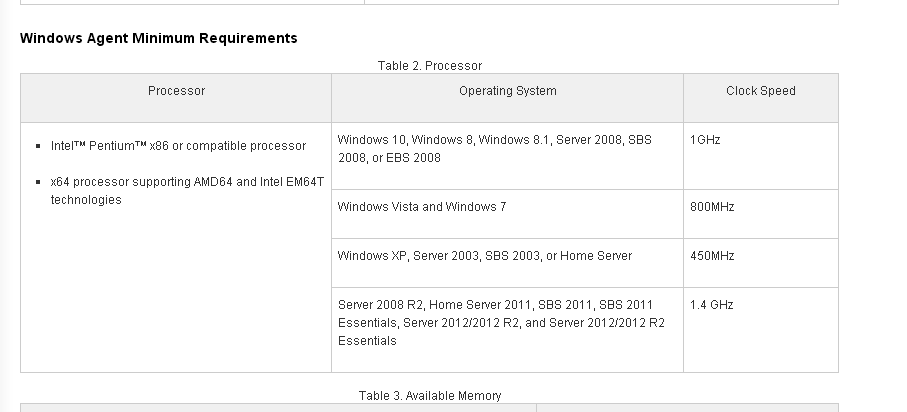Click the 450MHz clock speed value
907x412 pixels.
point(712,256)
